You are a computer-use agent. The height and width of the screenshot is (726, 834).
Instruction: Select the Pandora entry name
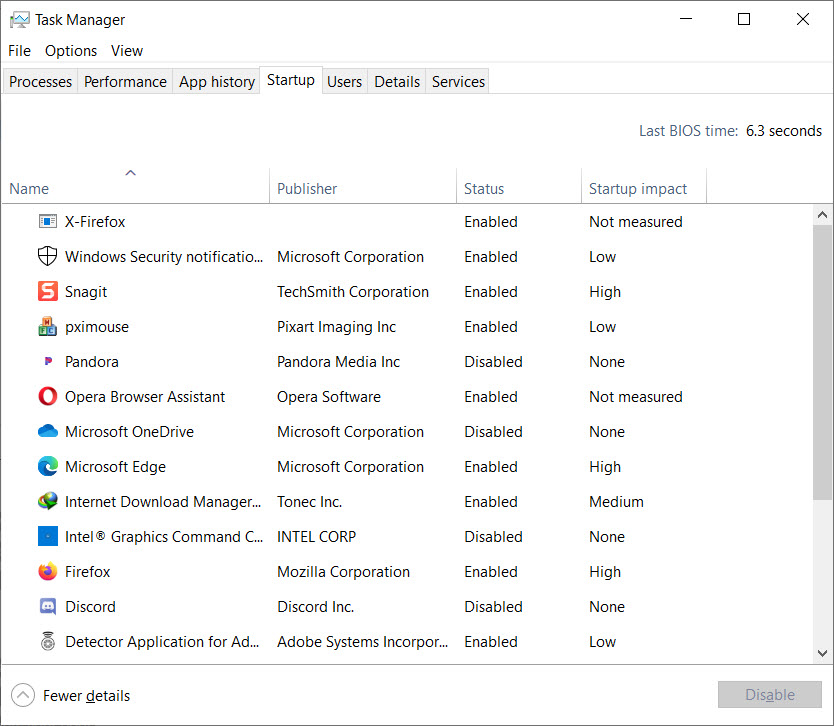coord(91,362)
